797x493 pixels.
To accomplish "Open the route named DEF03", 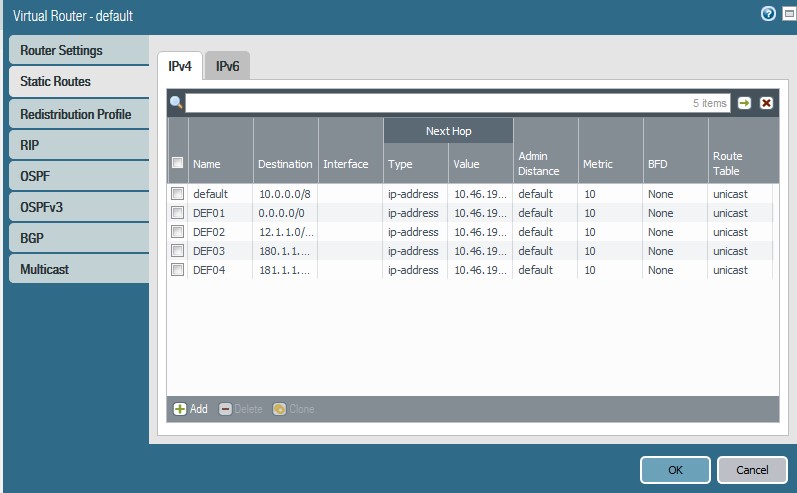I will point(209,251).
